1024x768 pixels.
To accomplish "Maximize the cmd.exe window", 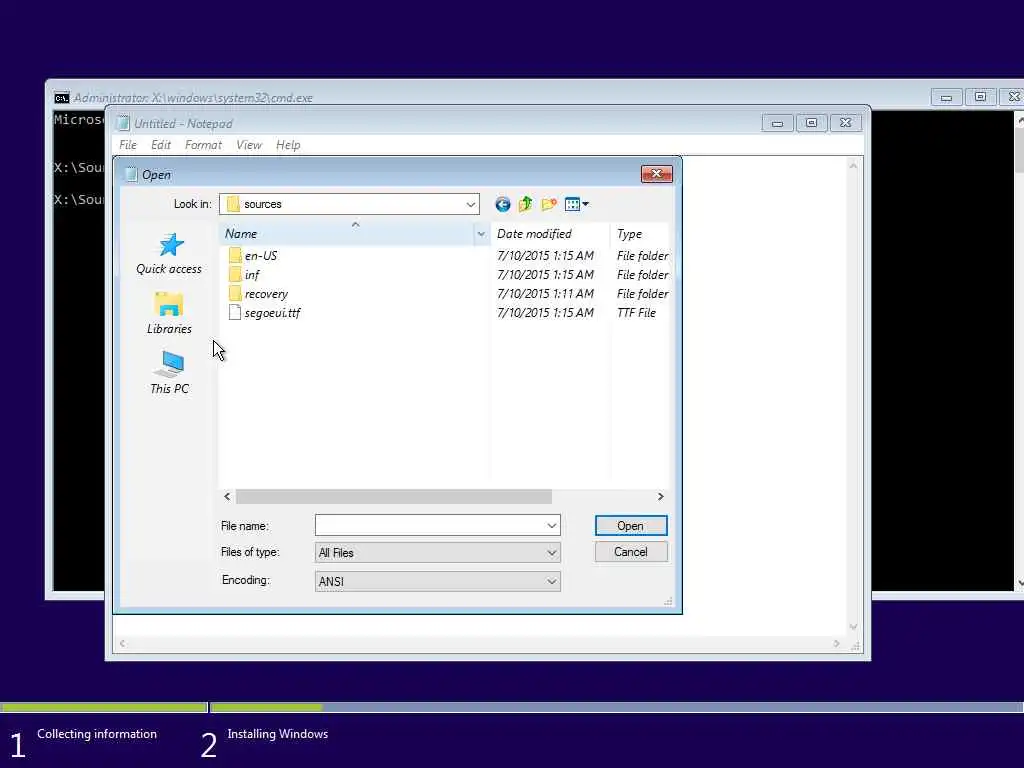I will click(980, 98).
